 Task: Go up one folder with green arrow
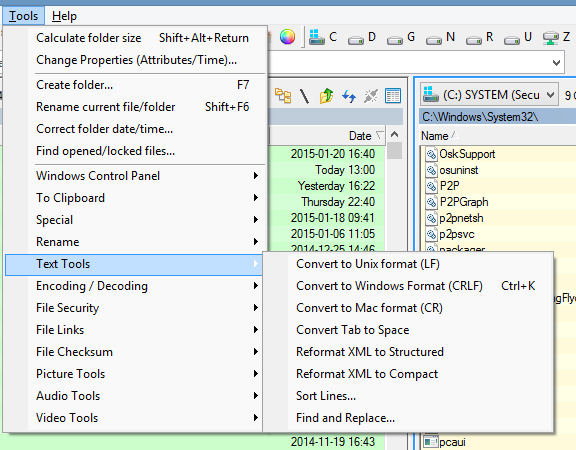click(326, 96)
